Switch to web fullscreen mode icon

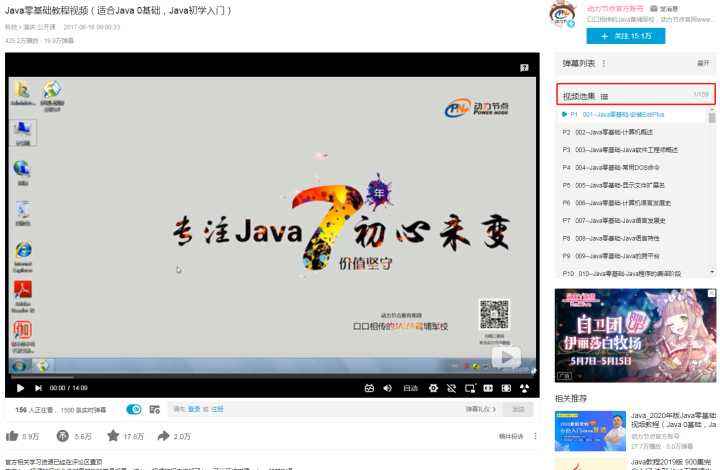coord(506,388)
